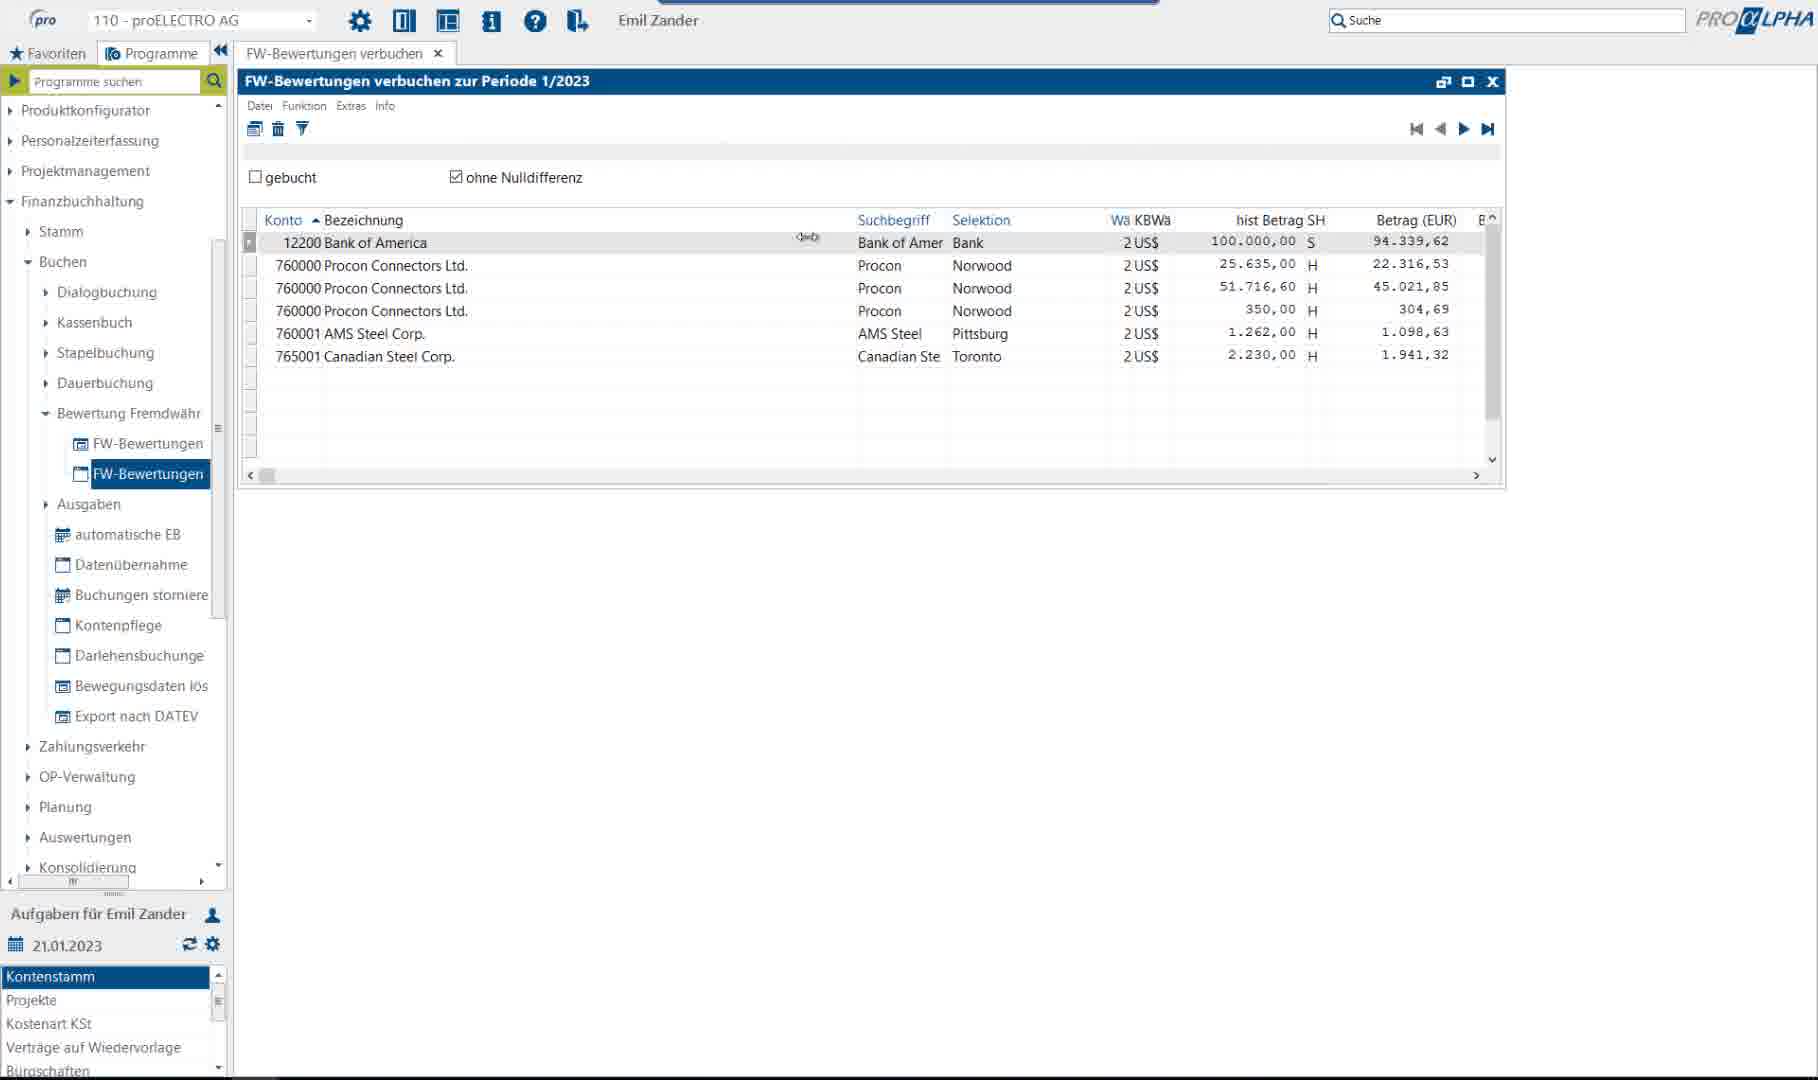Click the 51.716,60 hist Betrag cell
The height and width of the screenshot is (1080, 1818).
pyautogui.click(x=1257, y=287)
